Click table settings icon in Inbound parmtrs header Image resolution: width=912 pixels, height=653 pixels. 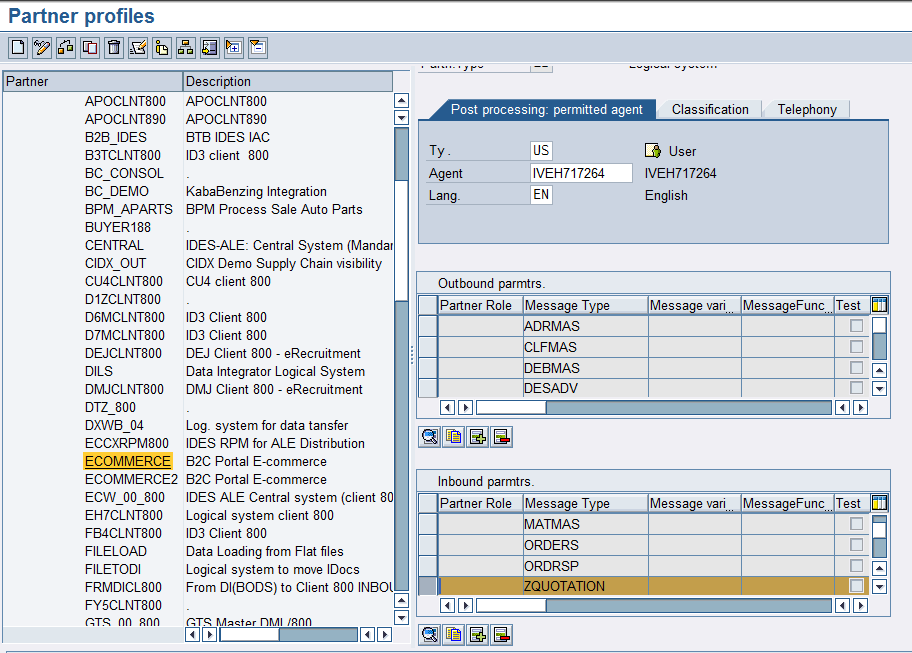click(x=879, y=503)
